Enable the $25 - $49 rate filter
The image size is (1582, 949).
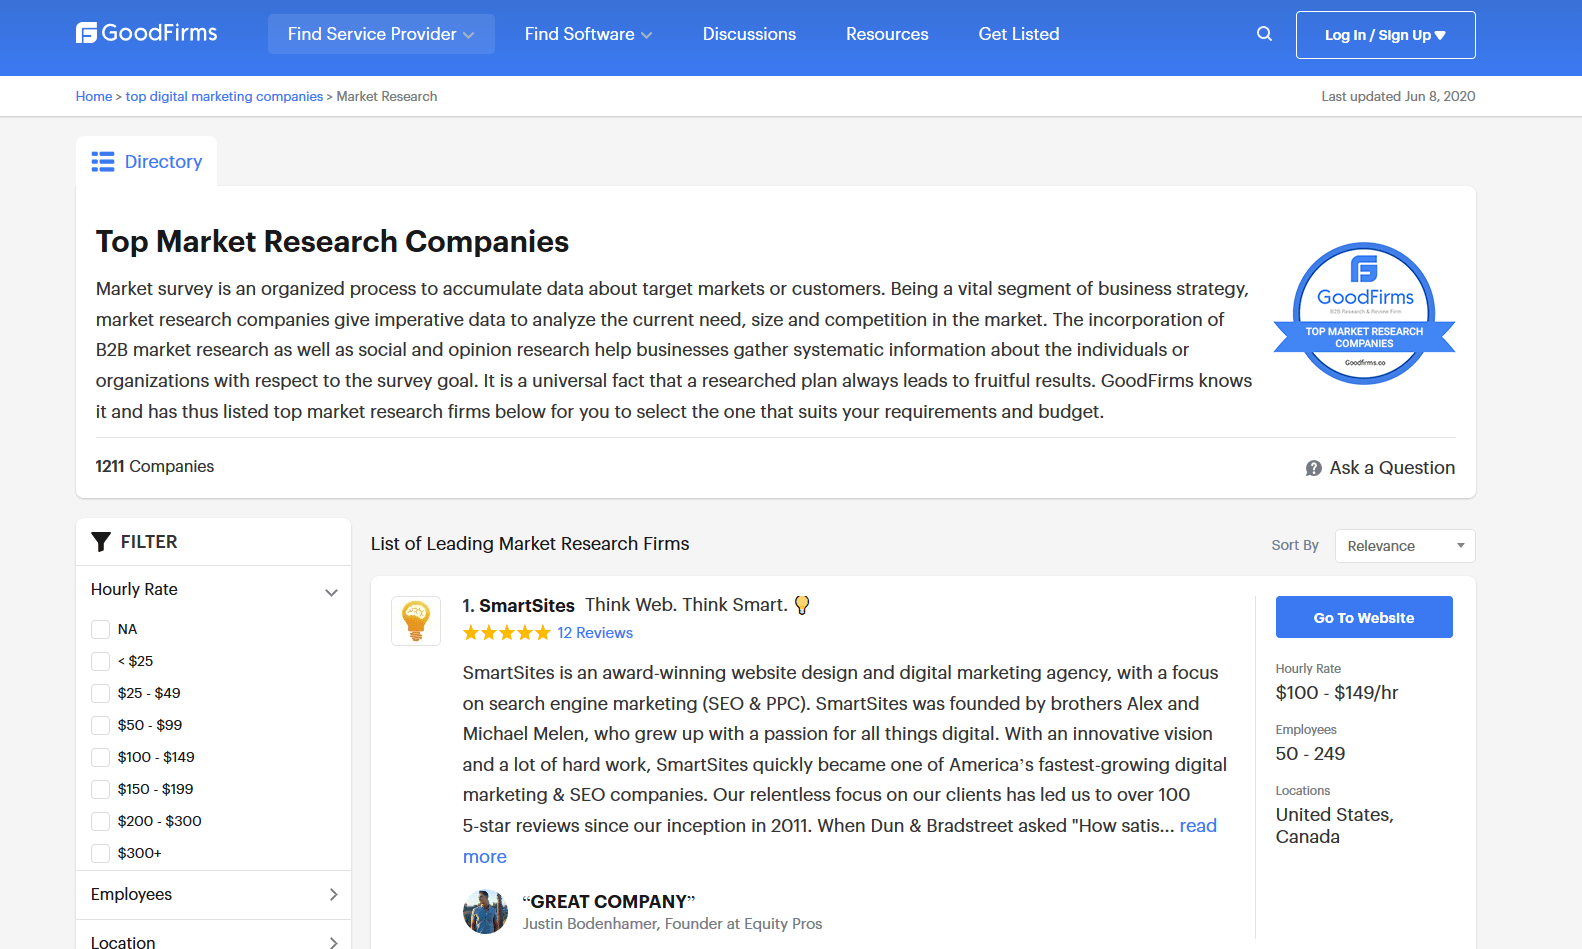coord(100,693)
